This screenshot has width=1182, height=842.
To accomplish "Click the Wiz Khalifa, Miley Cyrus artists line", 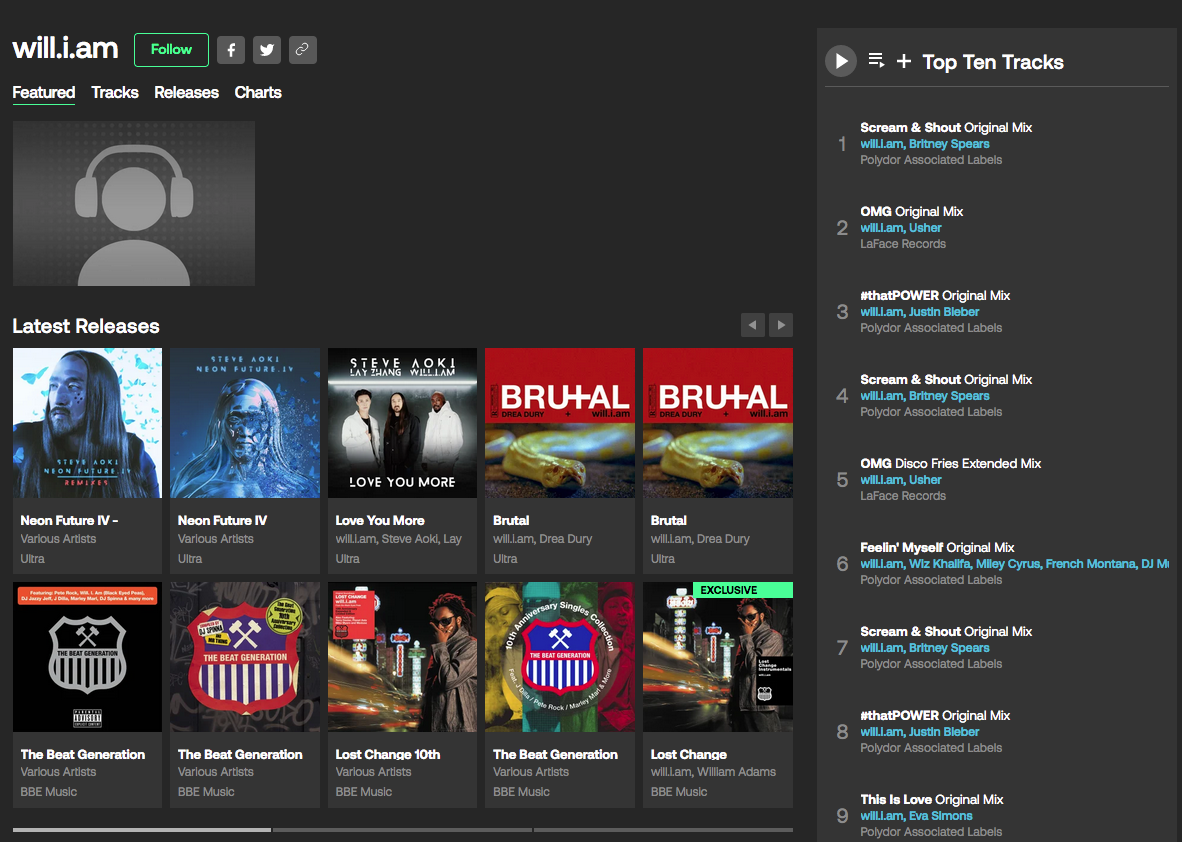I will point(1015,564).
